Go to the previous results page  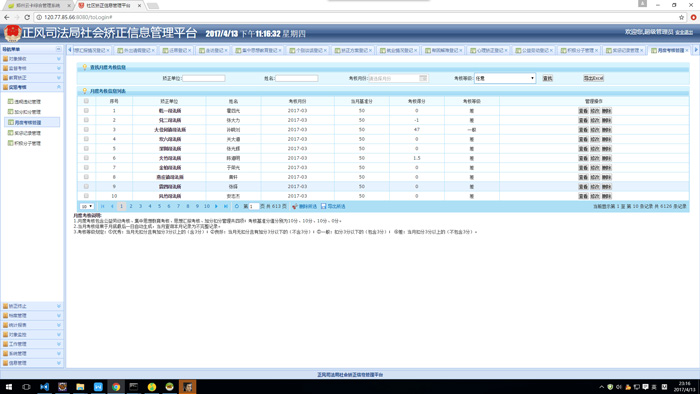112,206
